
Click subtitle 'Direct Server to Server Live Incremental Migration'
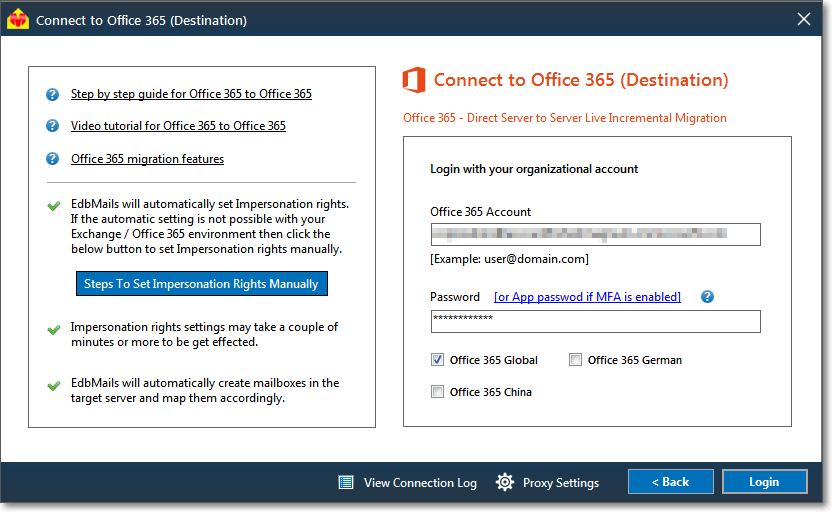point(596,118)
